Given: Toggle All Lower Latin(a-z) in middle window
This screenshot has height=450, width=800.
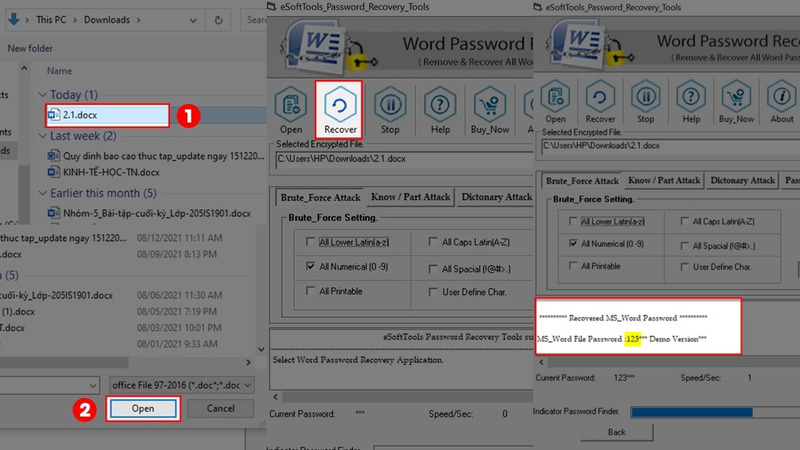Looking at the screenshot, I should click(x=310, y=241).
